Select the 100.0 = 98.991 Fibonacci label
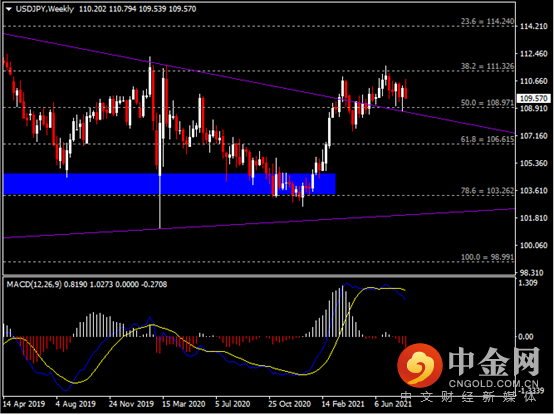This screenshot has height=415, width=554. click(x=487, y=257)
